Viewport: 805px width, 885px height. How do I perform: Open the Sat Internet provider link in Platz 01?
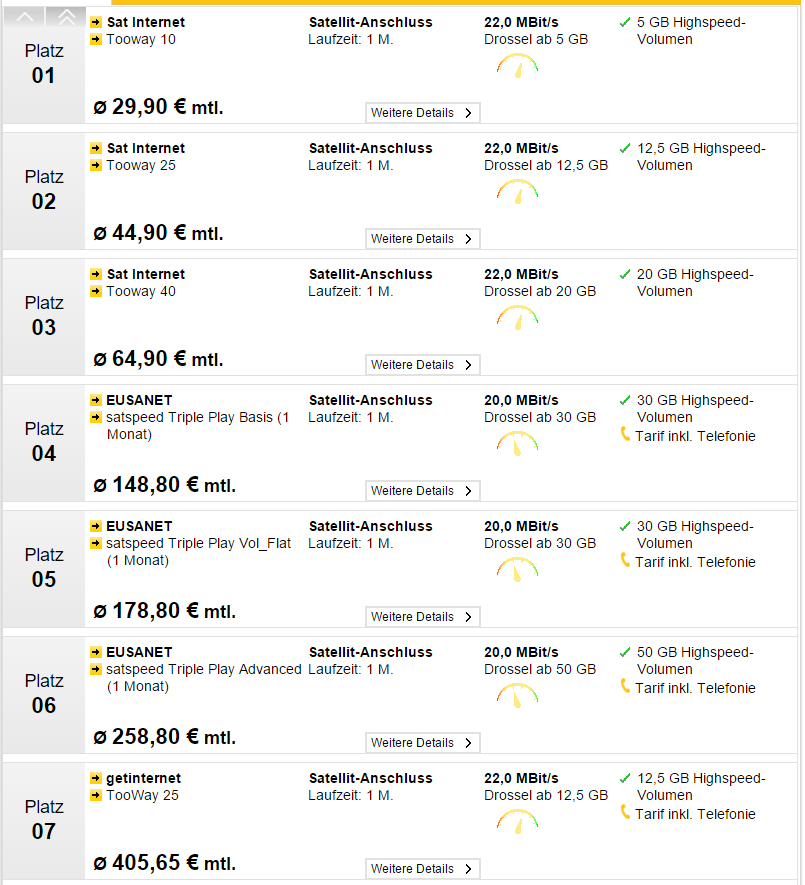(146, 22)
